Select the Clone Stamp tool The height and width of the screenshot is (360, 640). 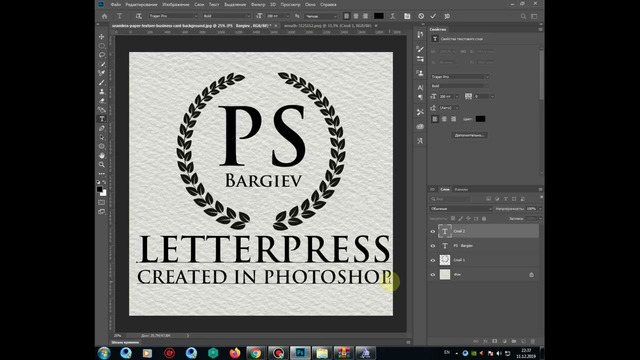(102, 91)
